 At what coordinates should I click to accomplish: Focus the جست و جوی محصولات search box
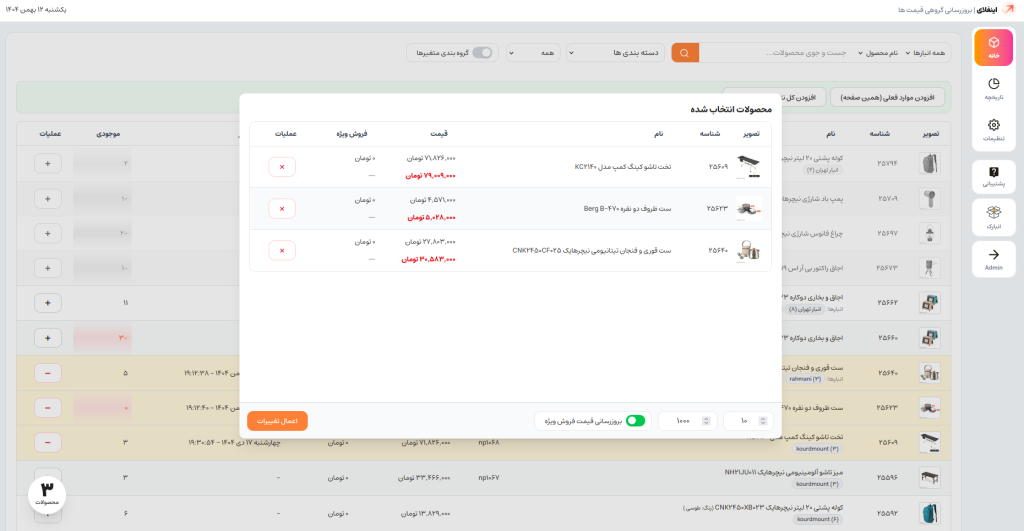777,53
